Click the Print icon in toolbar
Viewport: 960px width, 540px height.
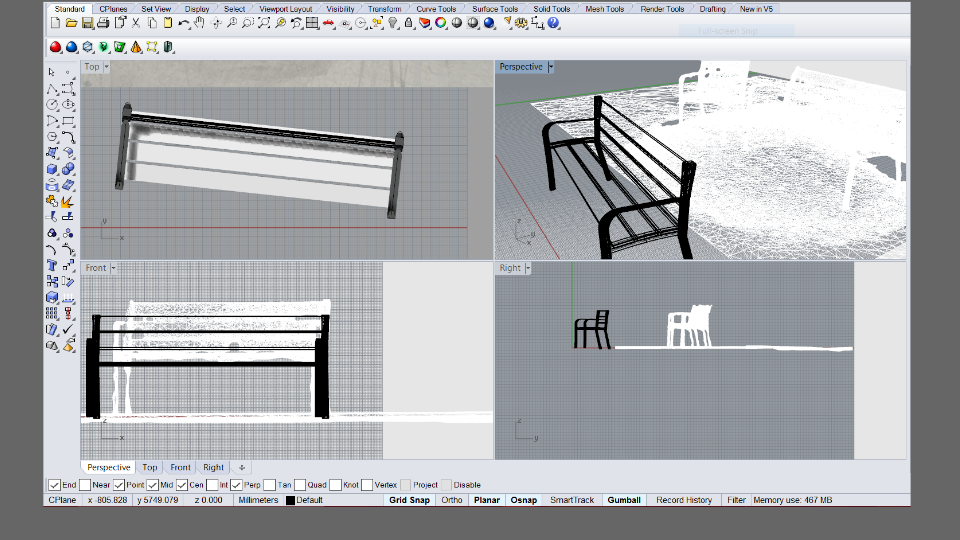103,23
